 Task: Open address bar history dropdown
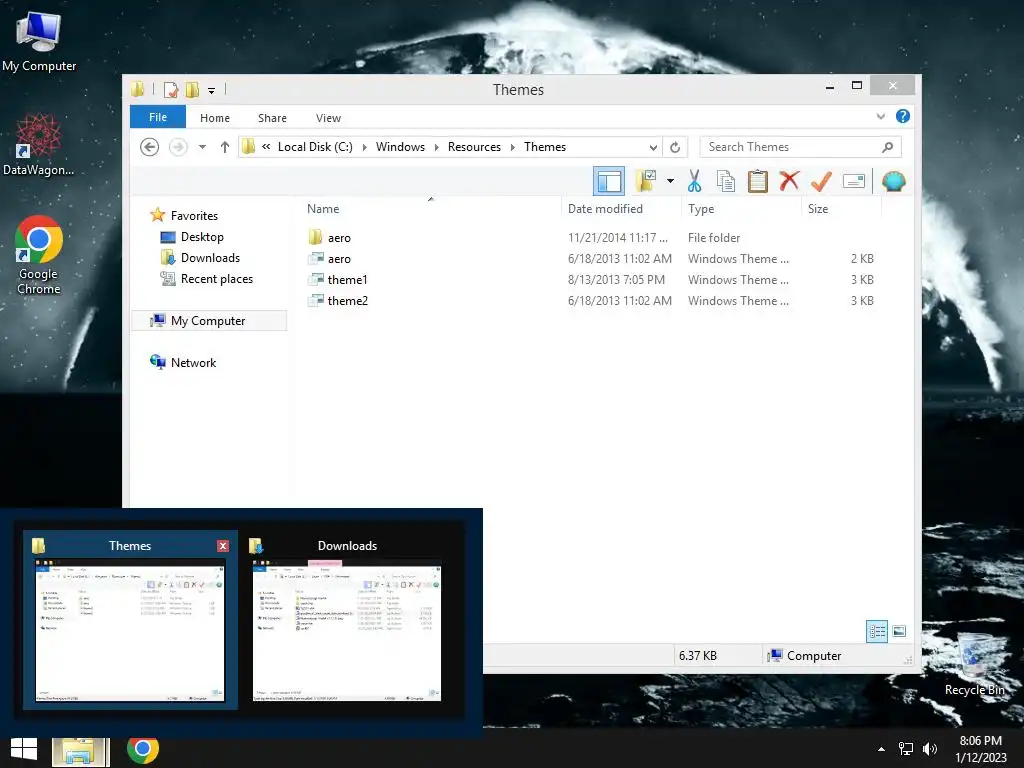(x=653, y=148)
